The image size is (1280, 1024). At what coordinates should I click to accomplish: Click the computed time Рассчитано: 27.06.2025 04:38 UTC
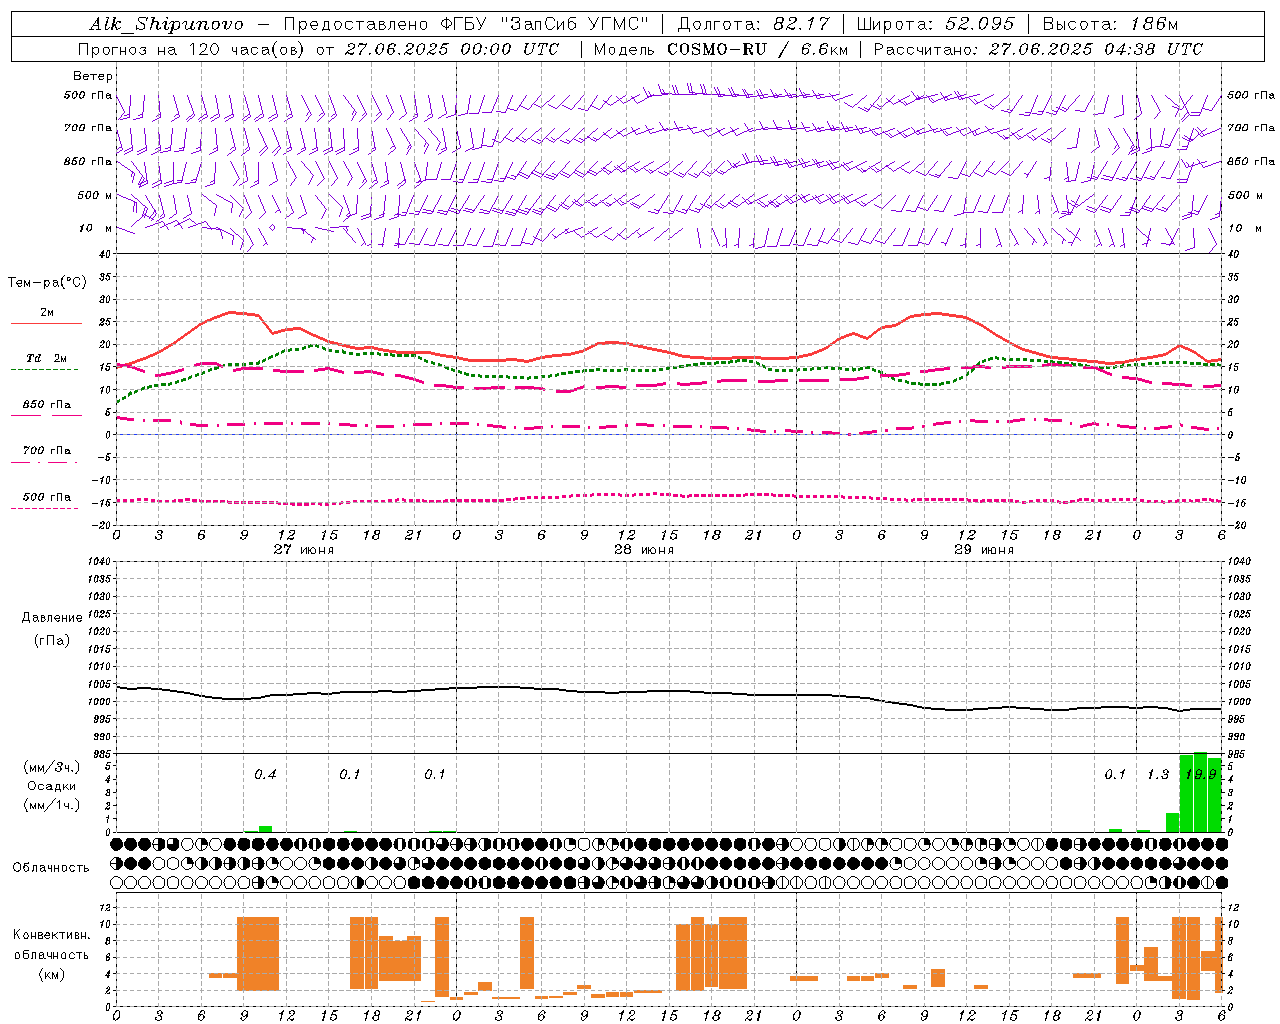point(1038,49)
